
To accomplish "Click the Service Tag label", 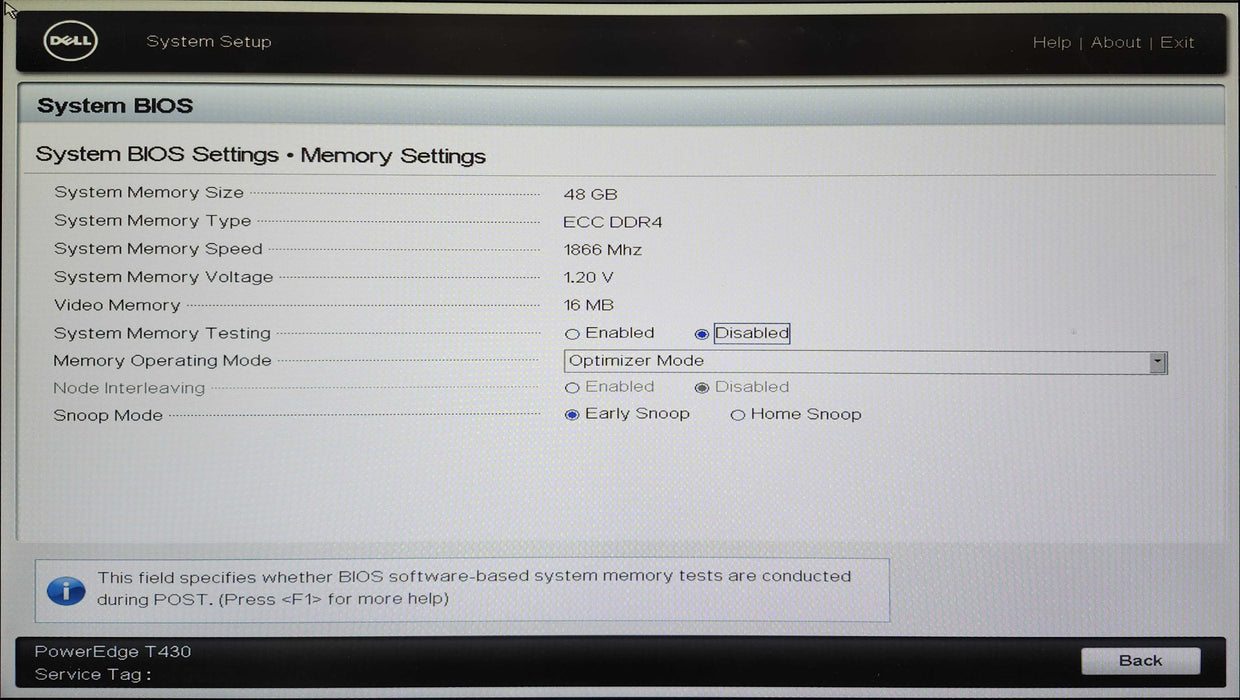I will pyautogui.click(x=93, y=674).
